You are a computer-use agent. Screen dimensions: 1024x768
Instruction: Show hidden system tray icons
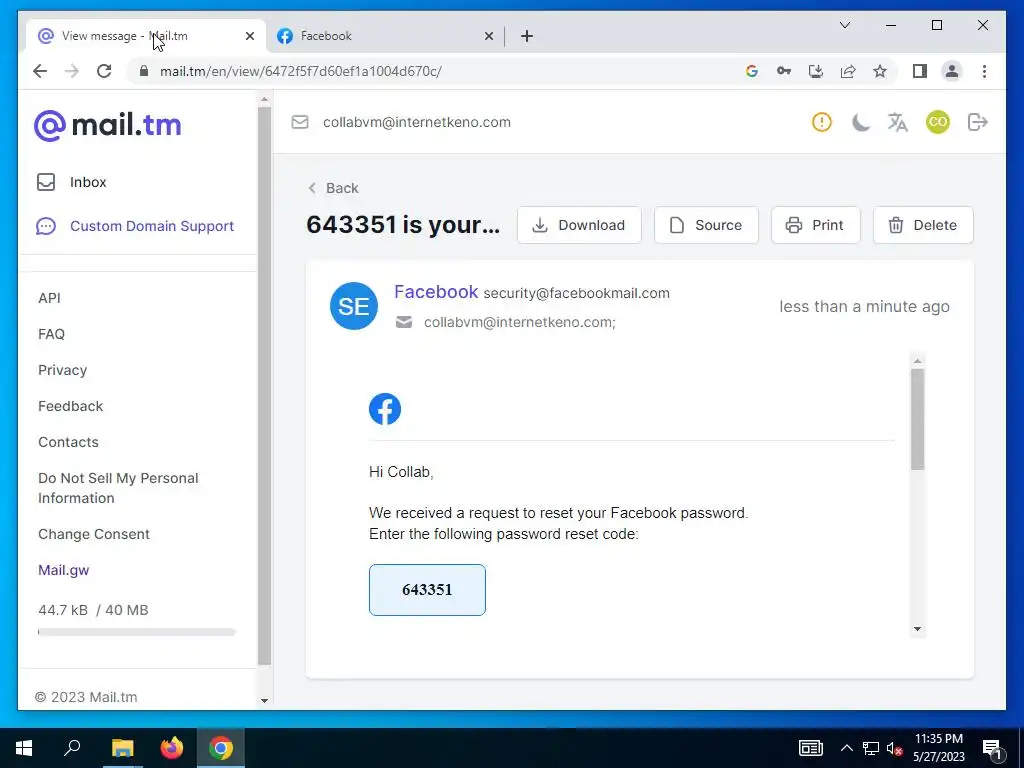tap(846, 748)
